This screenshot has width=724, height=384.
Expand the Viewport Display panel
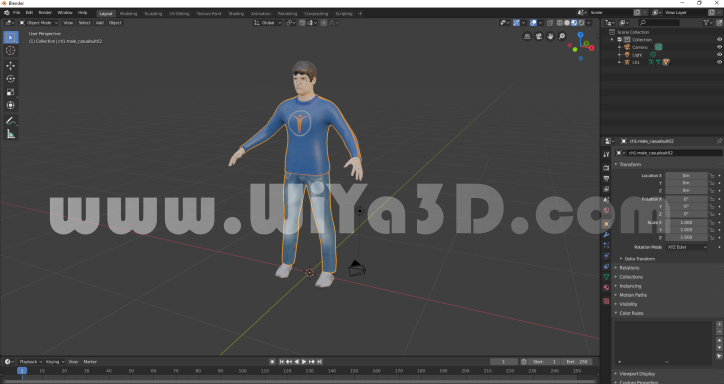pyautogui.click(x=637, y=374)
